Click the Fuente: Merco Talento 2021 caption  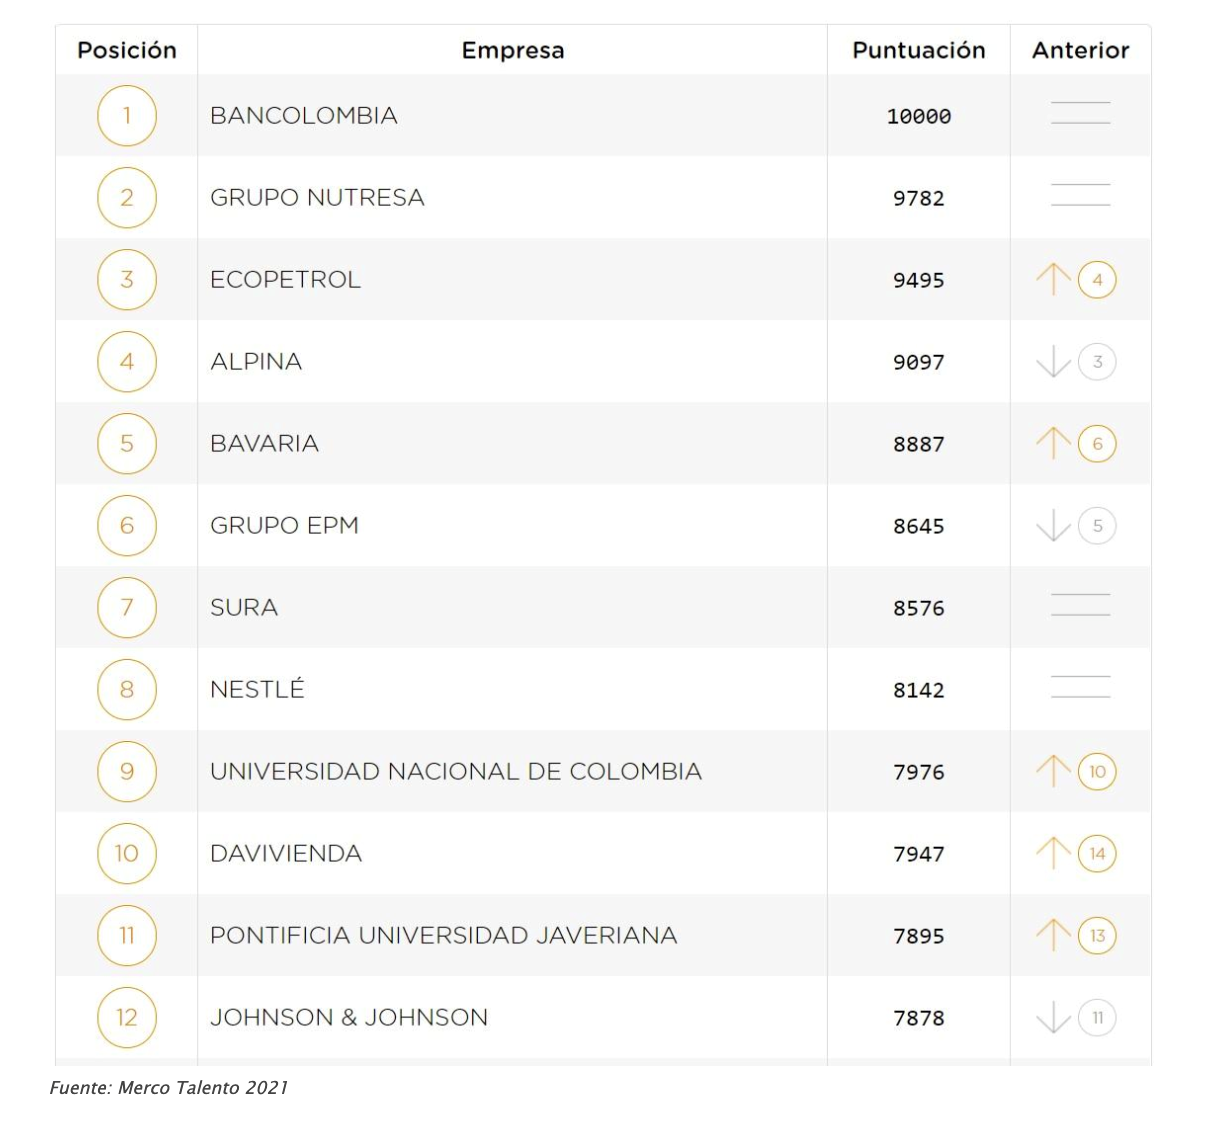click(x=169, y=1087)
